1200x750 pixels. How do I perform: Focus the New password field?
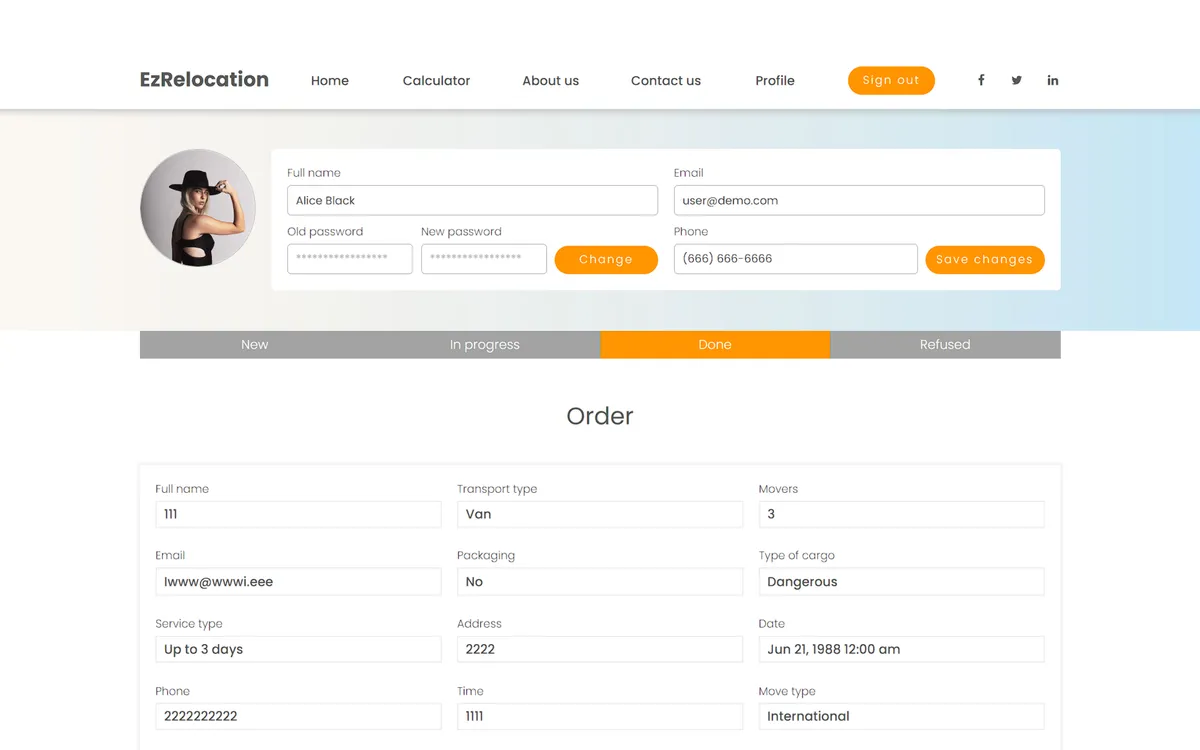pos(484,259)
